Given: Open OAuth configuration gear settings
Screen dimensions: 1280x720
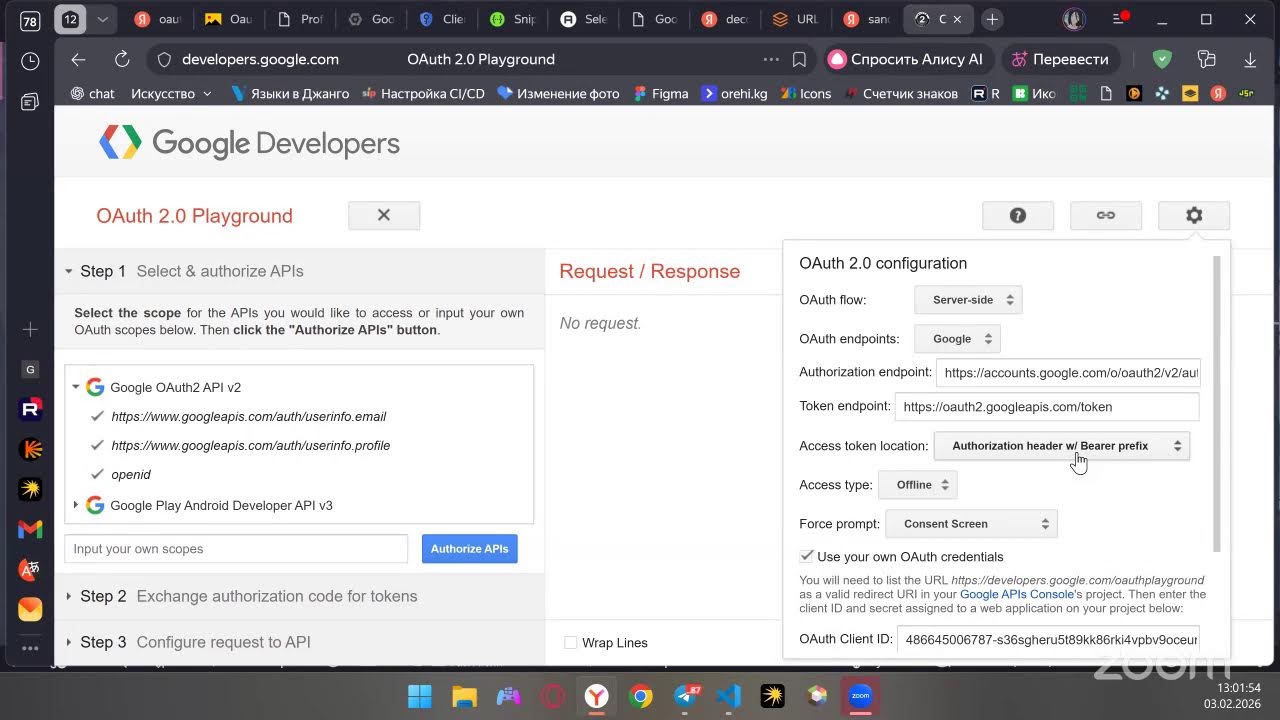Looking at the screenshot, I should click(x=1193, y=215).
